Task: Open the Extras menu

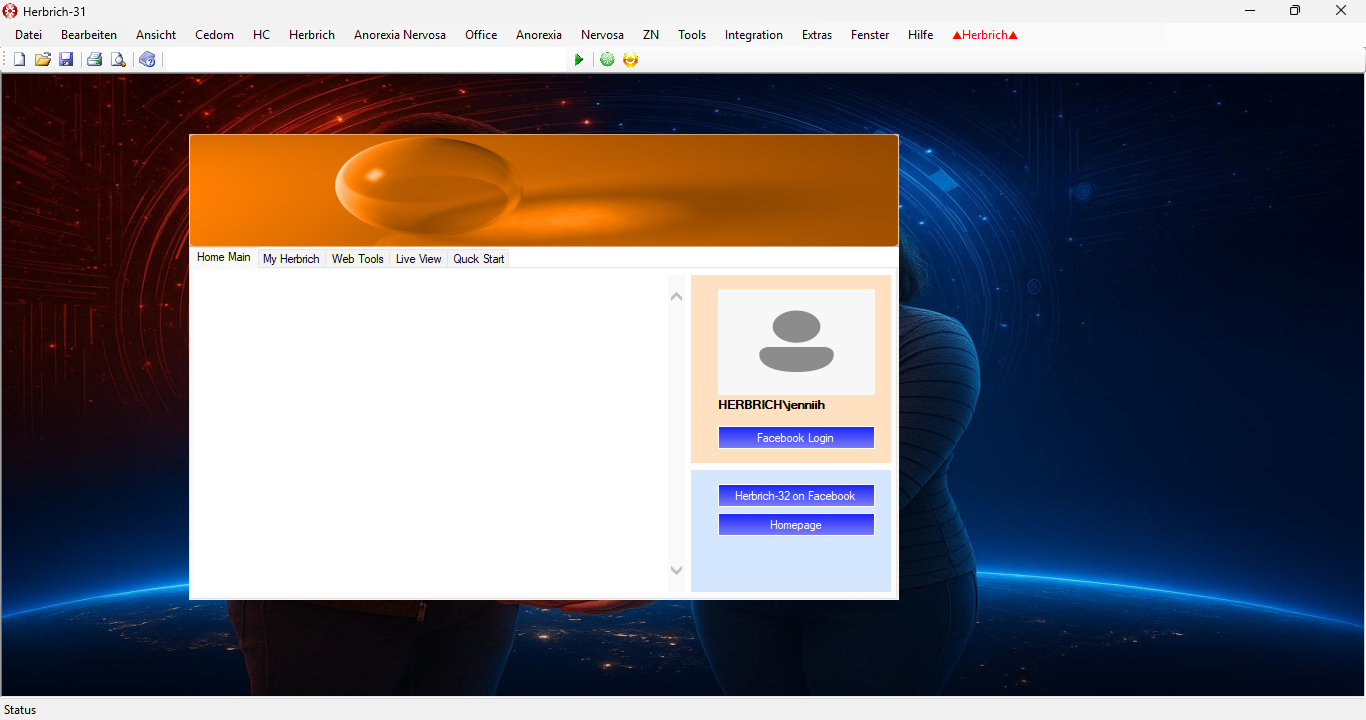Action: [x=817, y=35]
